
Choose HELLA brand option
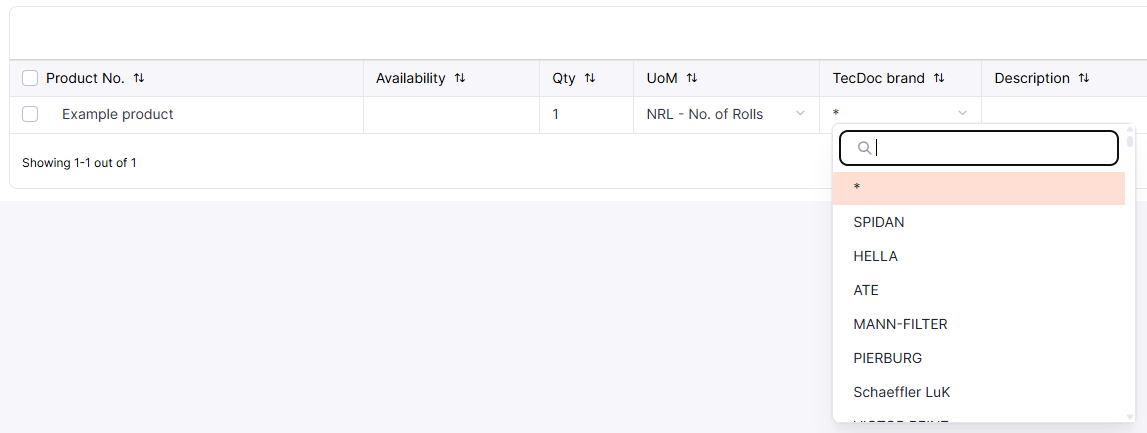click(x=876, y=256)
